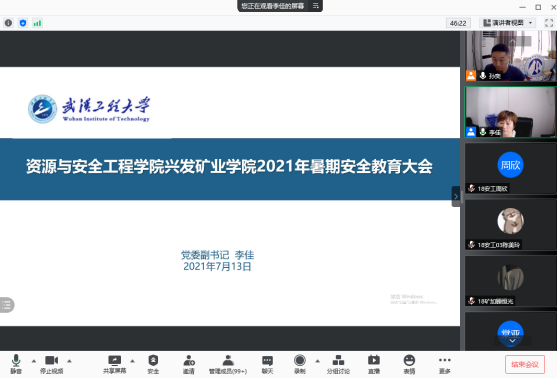Click the 结束会议 end meeting button
Viewport: 558px width, 379px height.
tap(525, 364)
